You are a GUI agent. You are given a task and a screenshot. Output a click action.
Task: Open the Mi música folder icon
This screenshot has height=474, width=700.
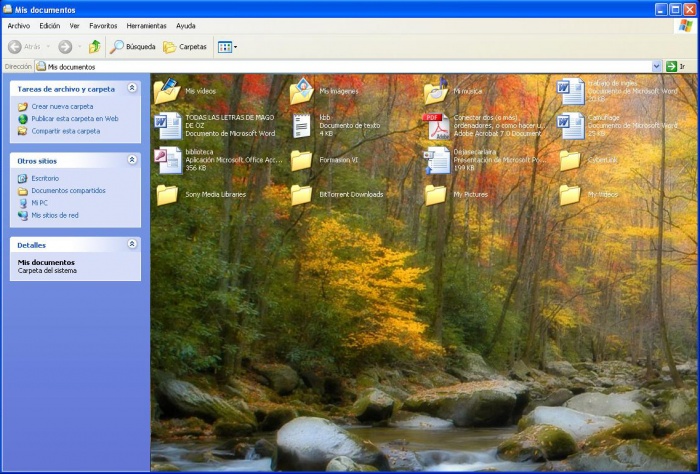tap(436, 91)
